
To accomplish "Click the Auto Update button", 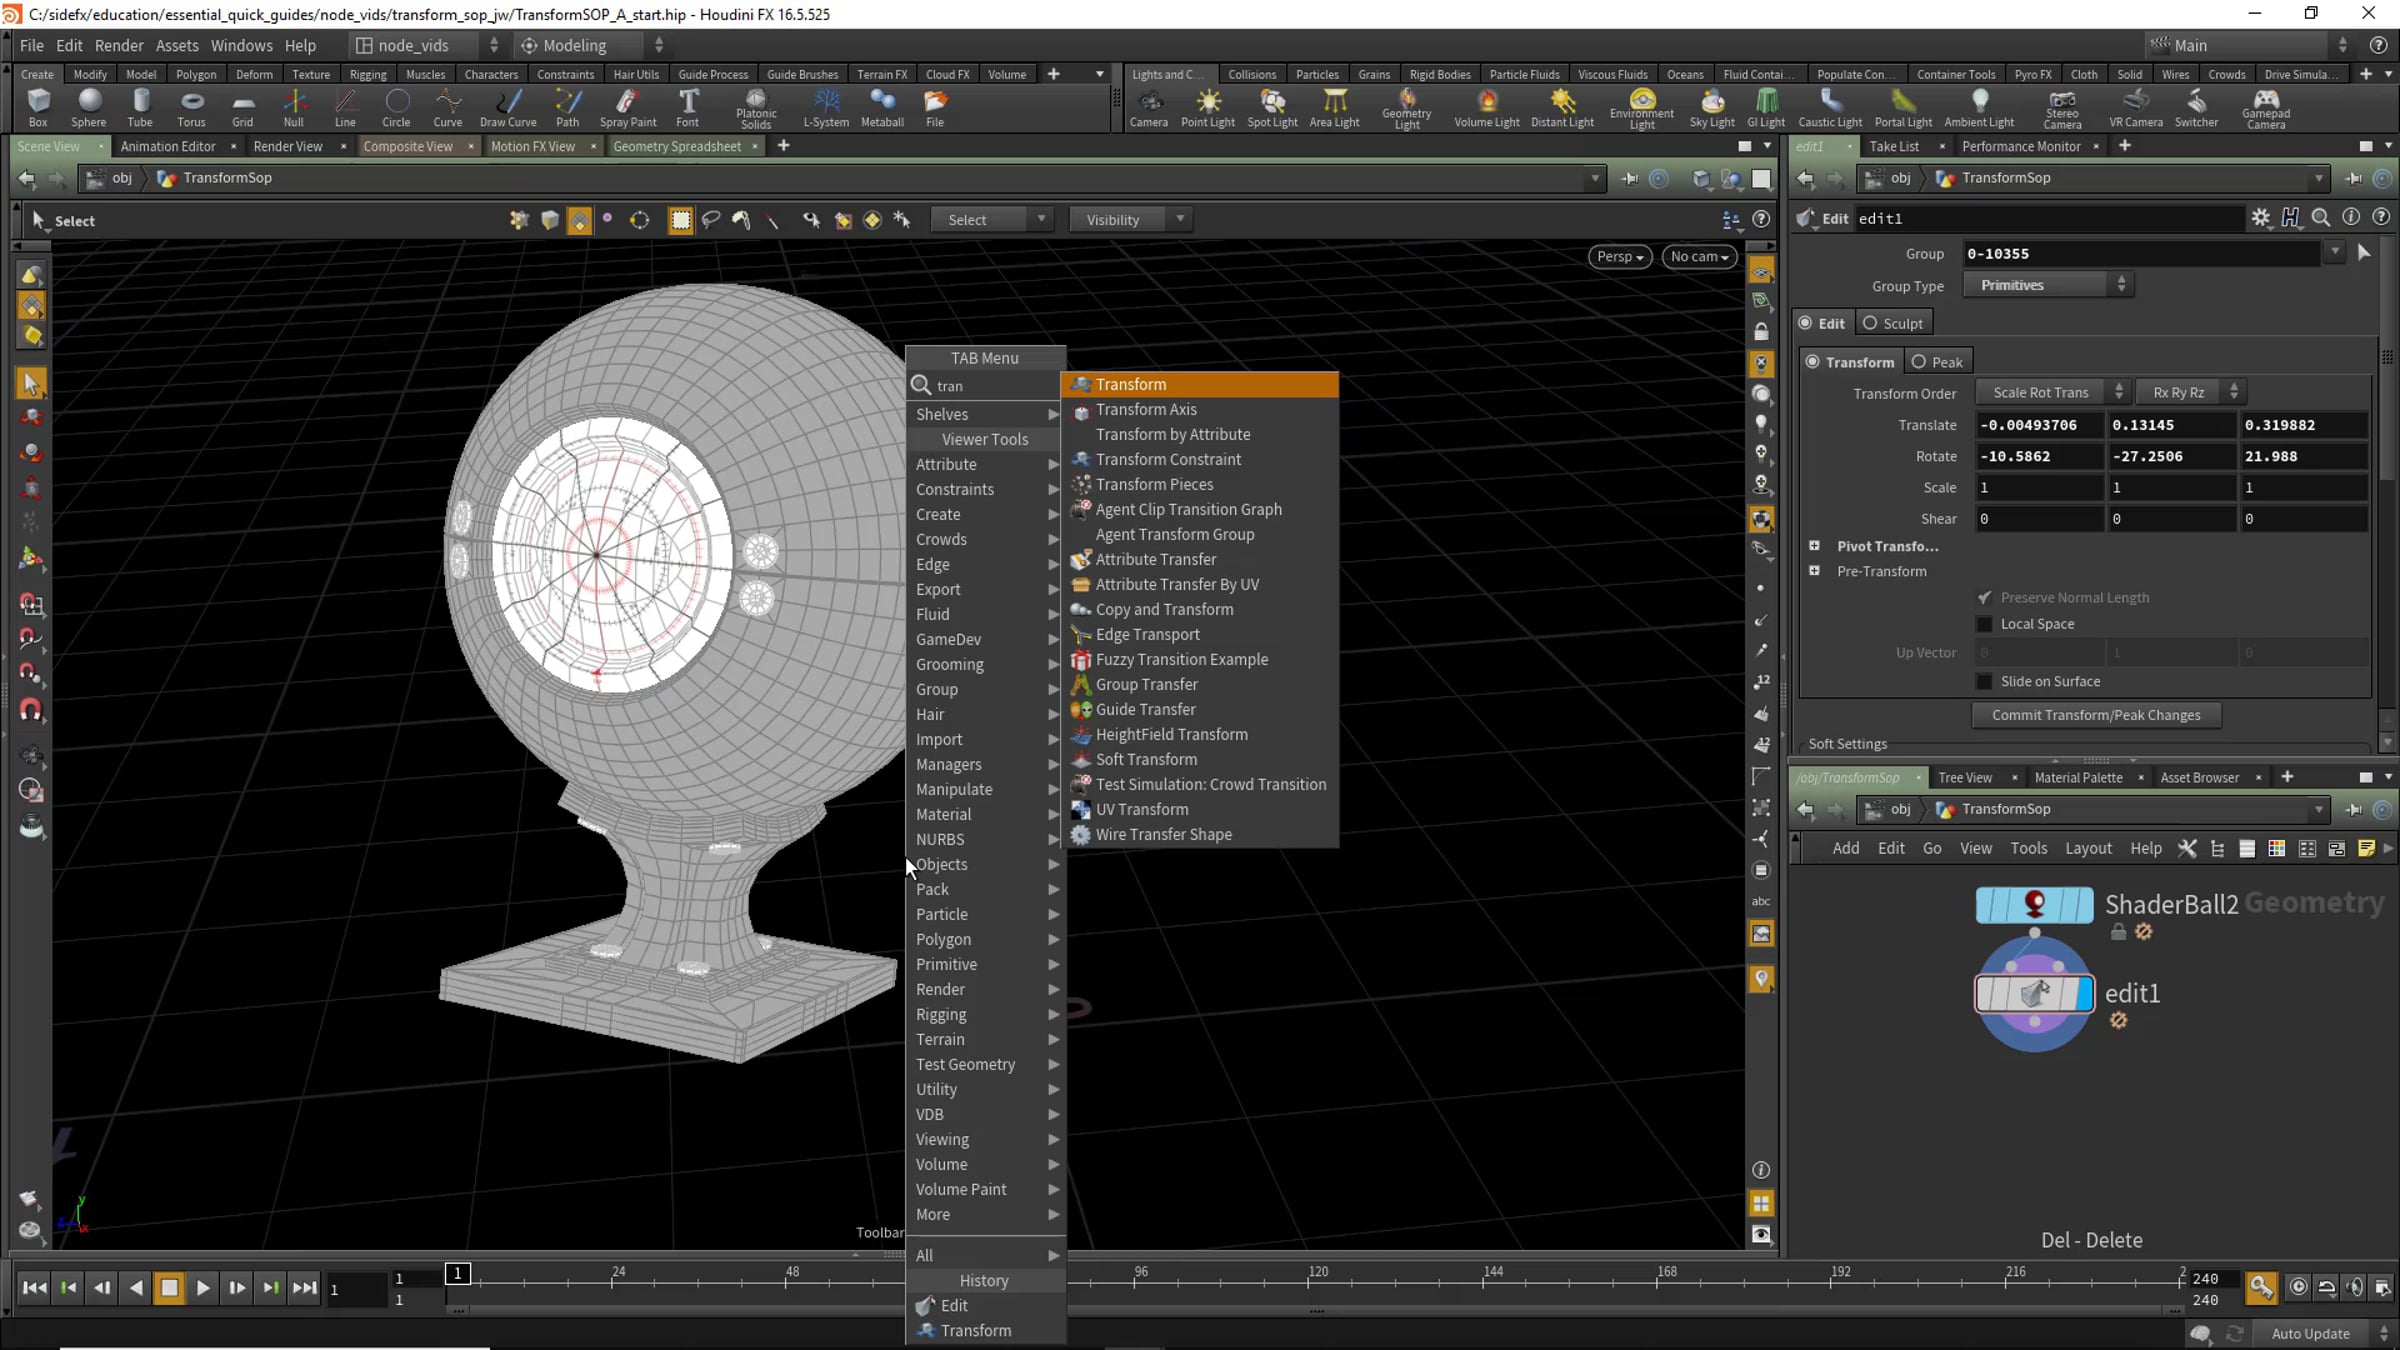I will 2310,1333.
